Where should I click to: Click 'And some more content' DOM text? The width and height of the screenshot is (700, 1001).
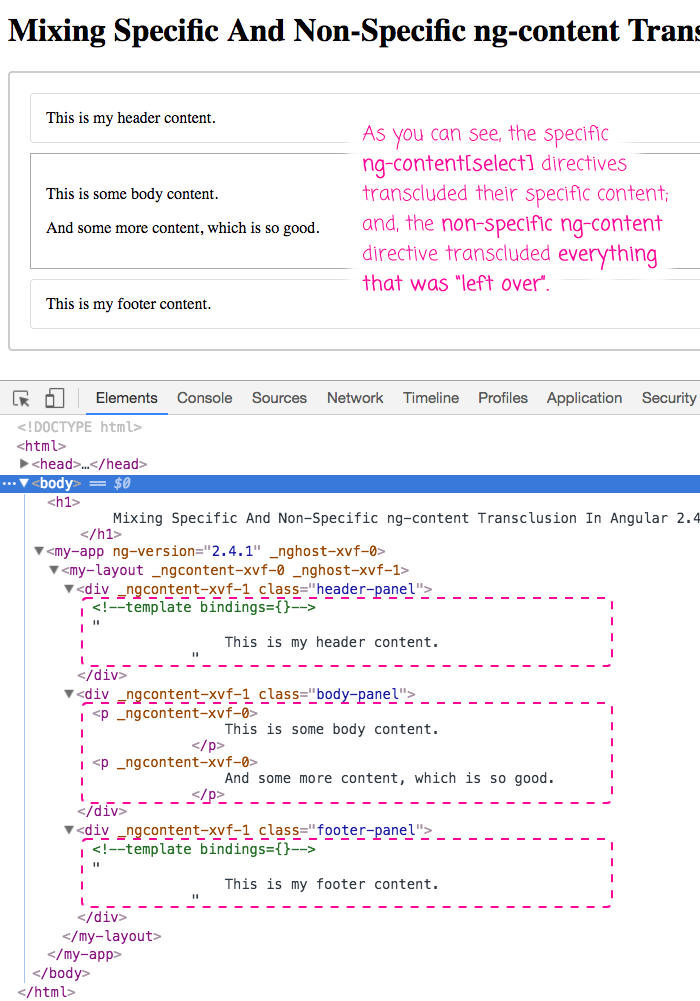click(x=389, y=778)
